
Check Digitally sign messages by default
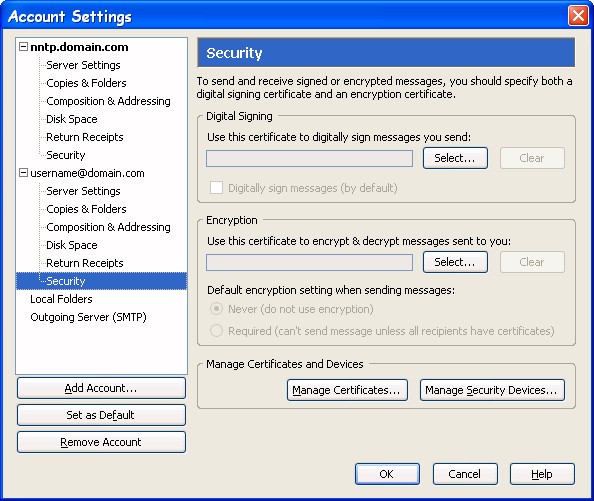[216, 187]
